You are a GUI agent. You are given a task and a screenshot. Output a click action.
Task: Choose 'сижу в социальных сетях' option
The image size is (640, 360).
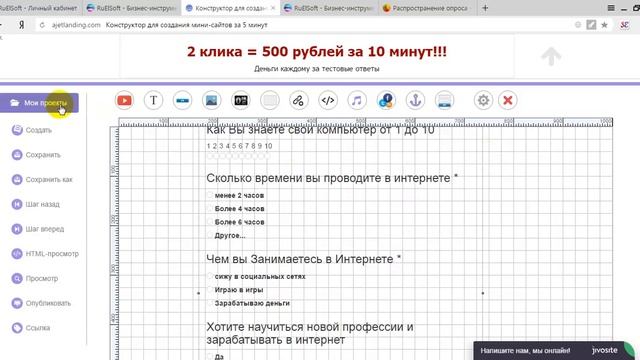pos(210,276)
